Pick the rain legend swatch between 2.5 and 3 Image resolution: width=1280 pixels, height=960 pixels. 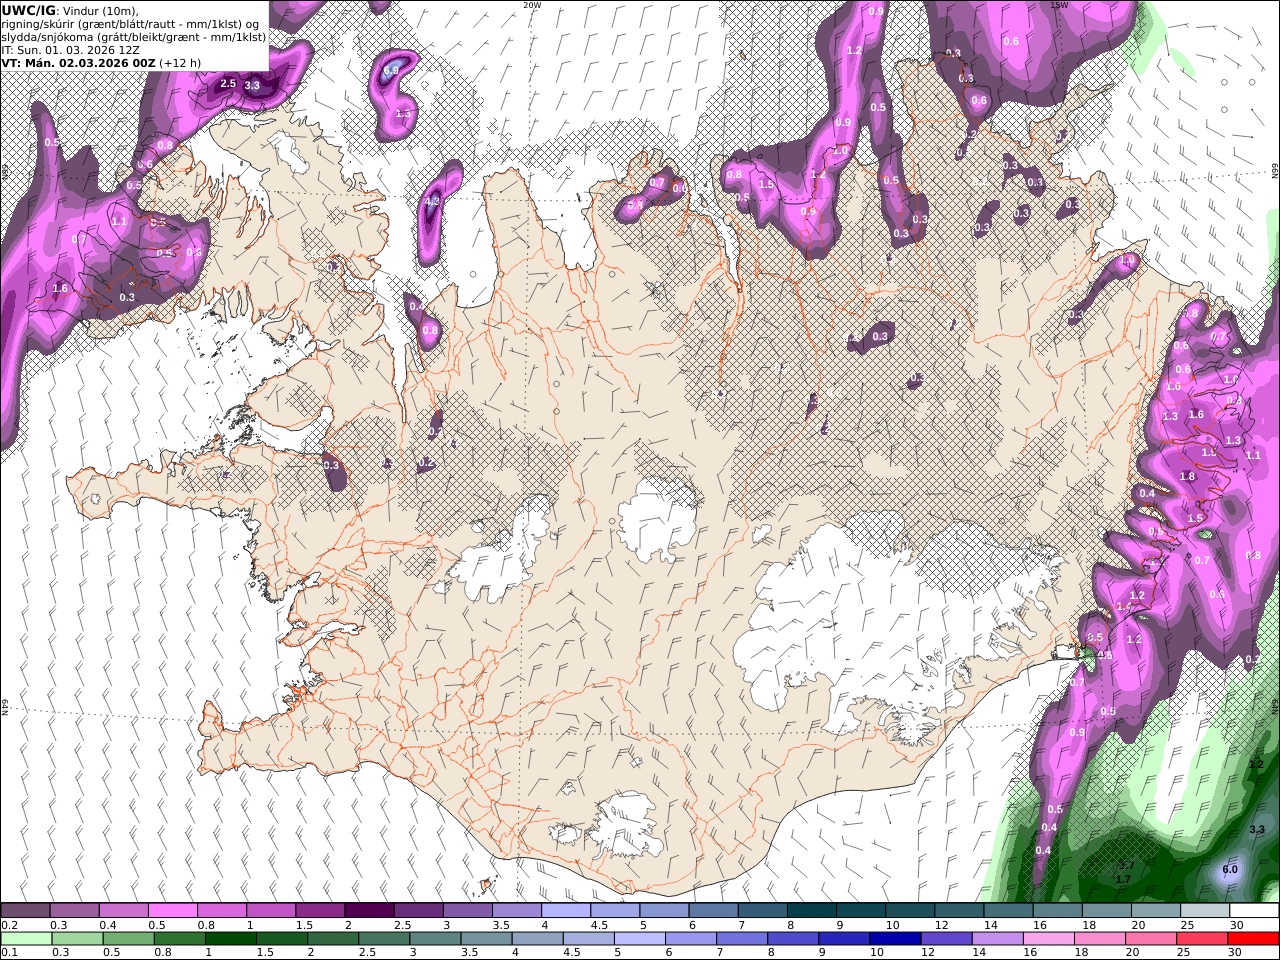[x=383, y=938]
